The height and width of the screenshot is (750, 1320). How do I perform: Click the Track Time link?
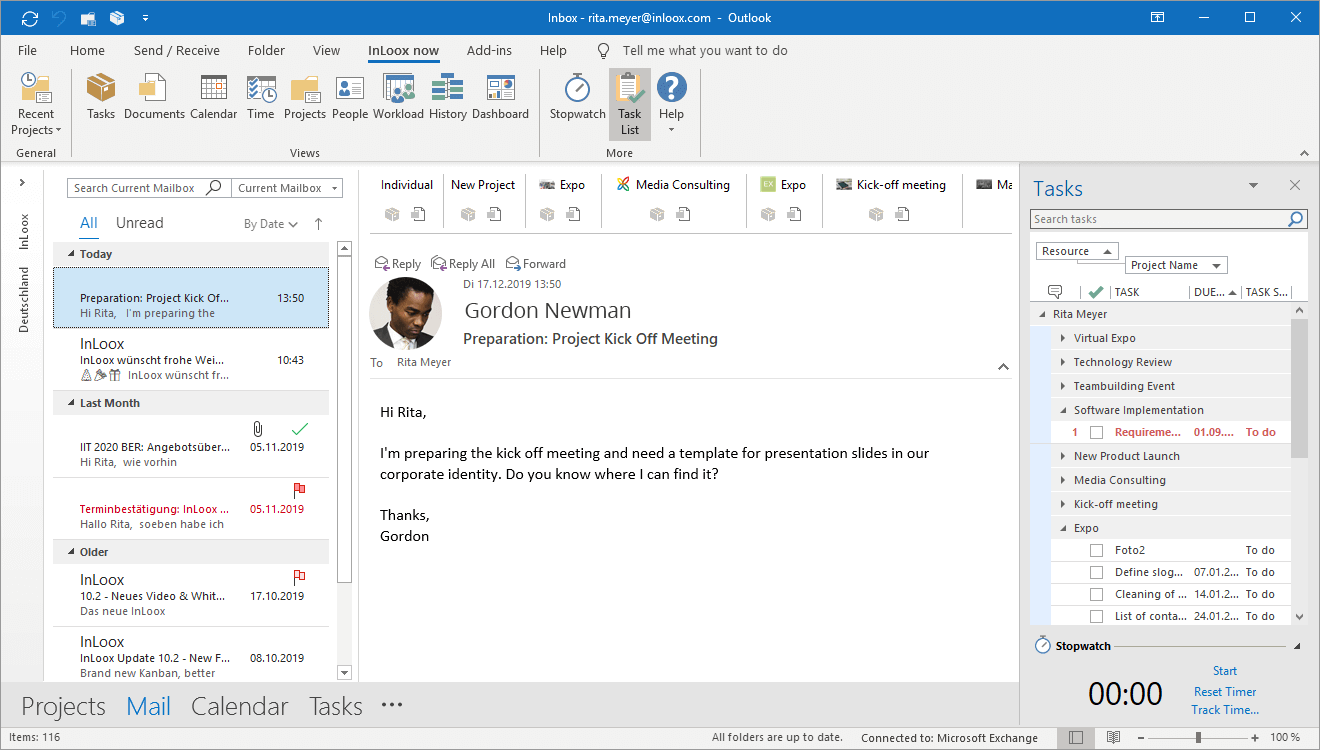click(x=1224, y=710)
